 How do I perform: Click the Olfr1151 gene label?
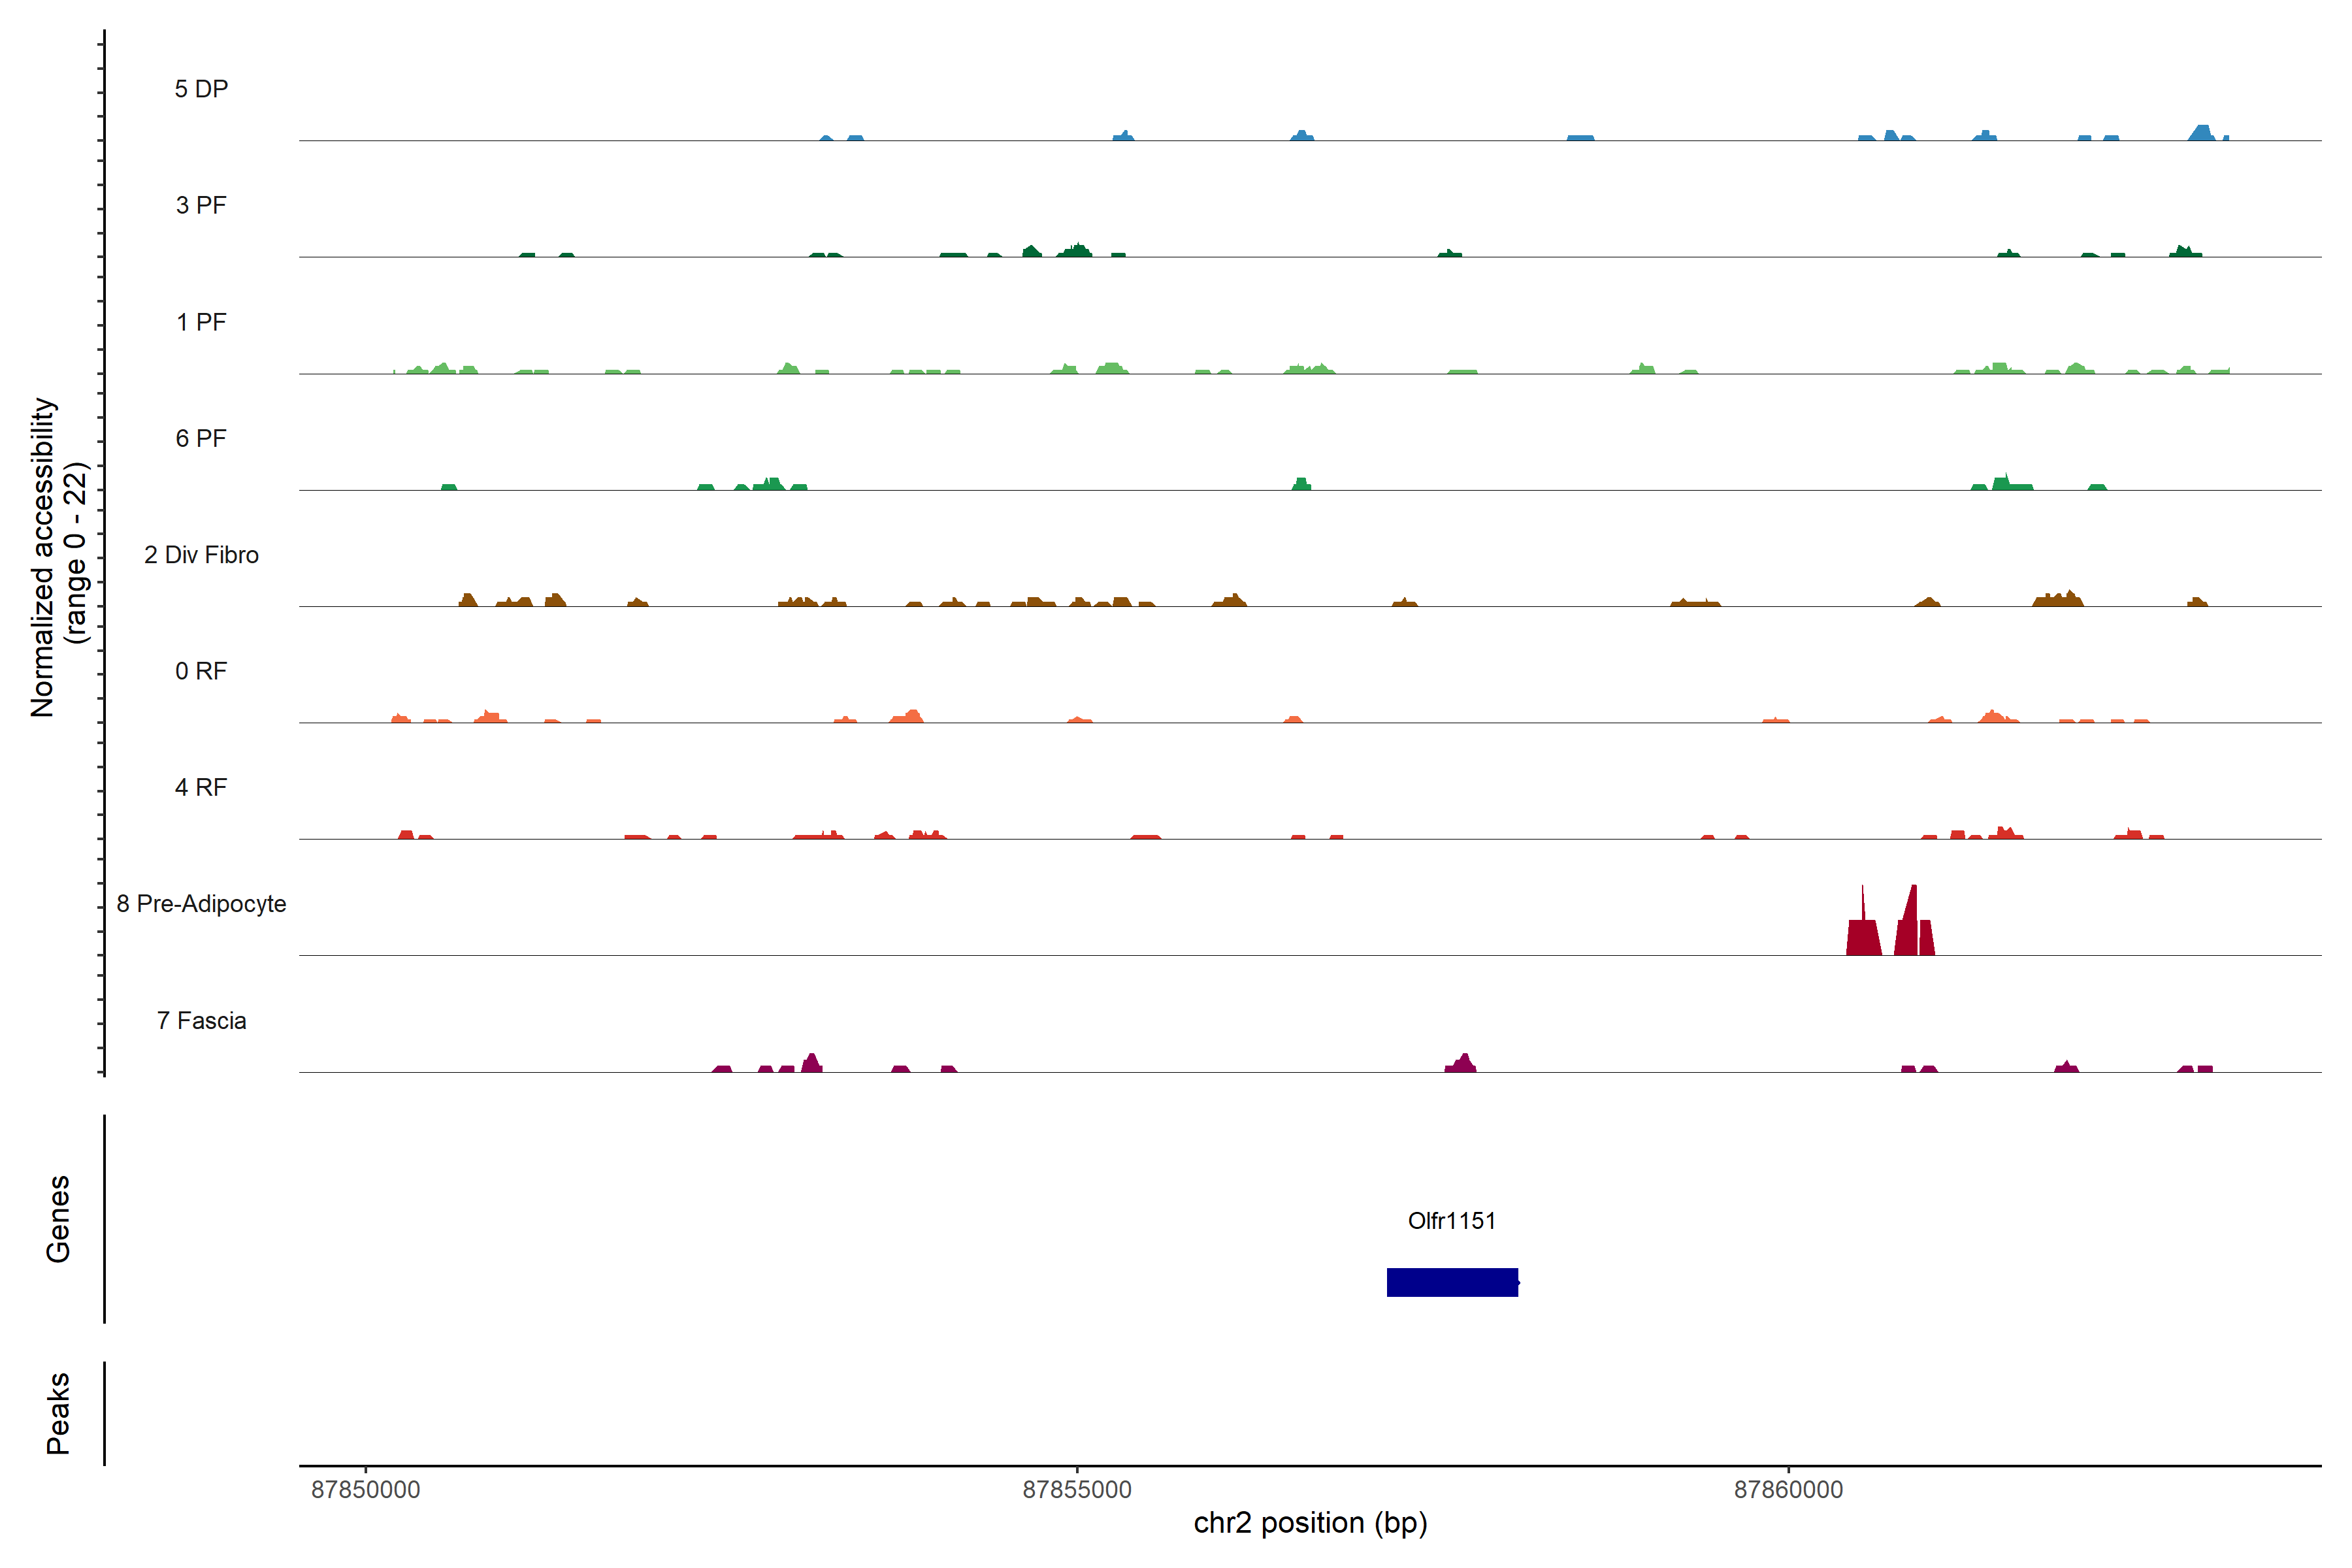(1451, 1220)
